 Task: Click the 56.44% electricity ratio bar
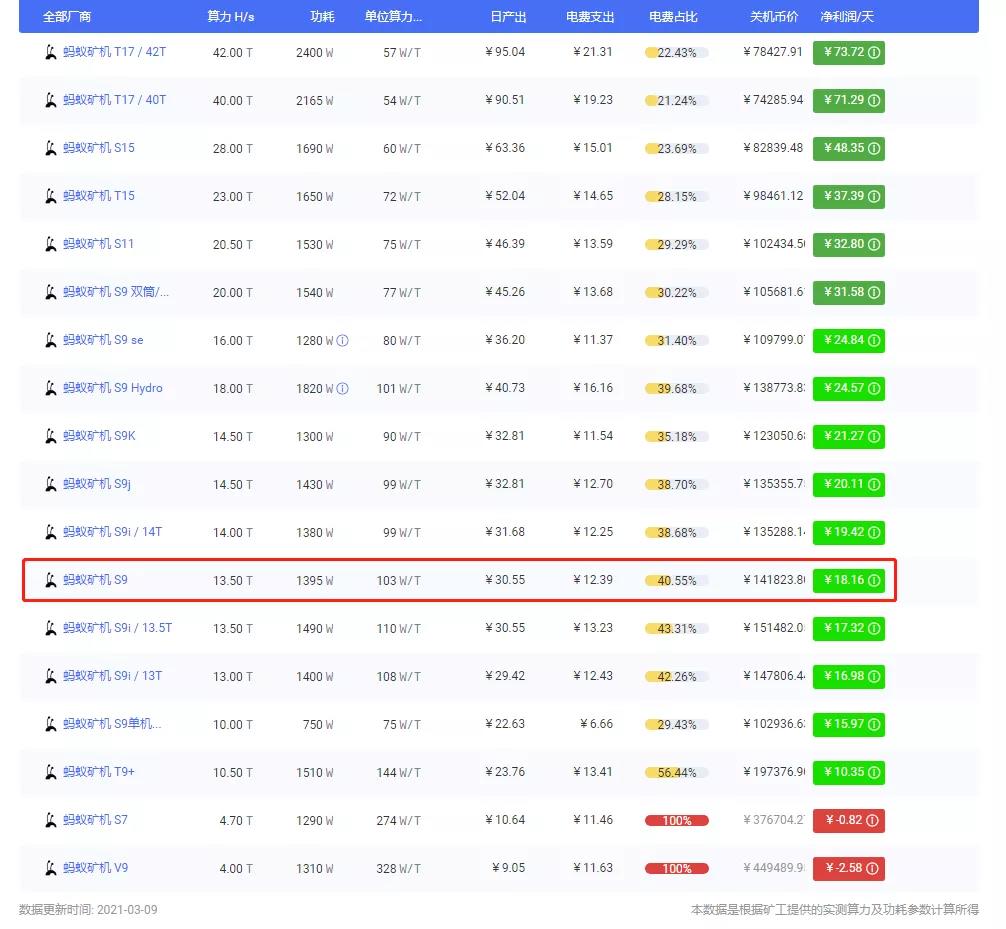pyautogui.click(x=677, y=772)
